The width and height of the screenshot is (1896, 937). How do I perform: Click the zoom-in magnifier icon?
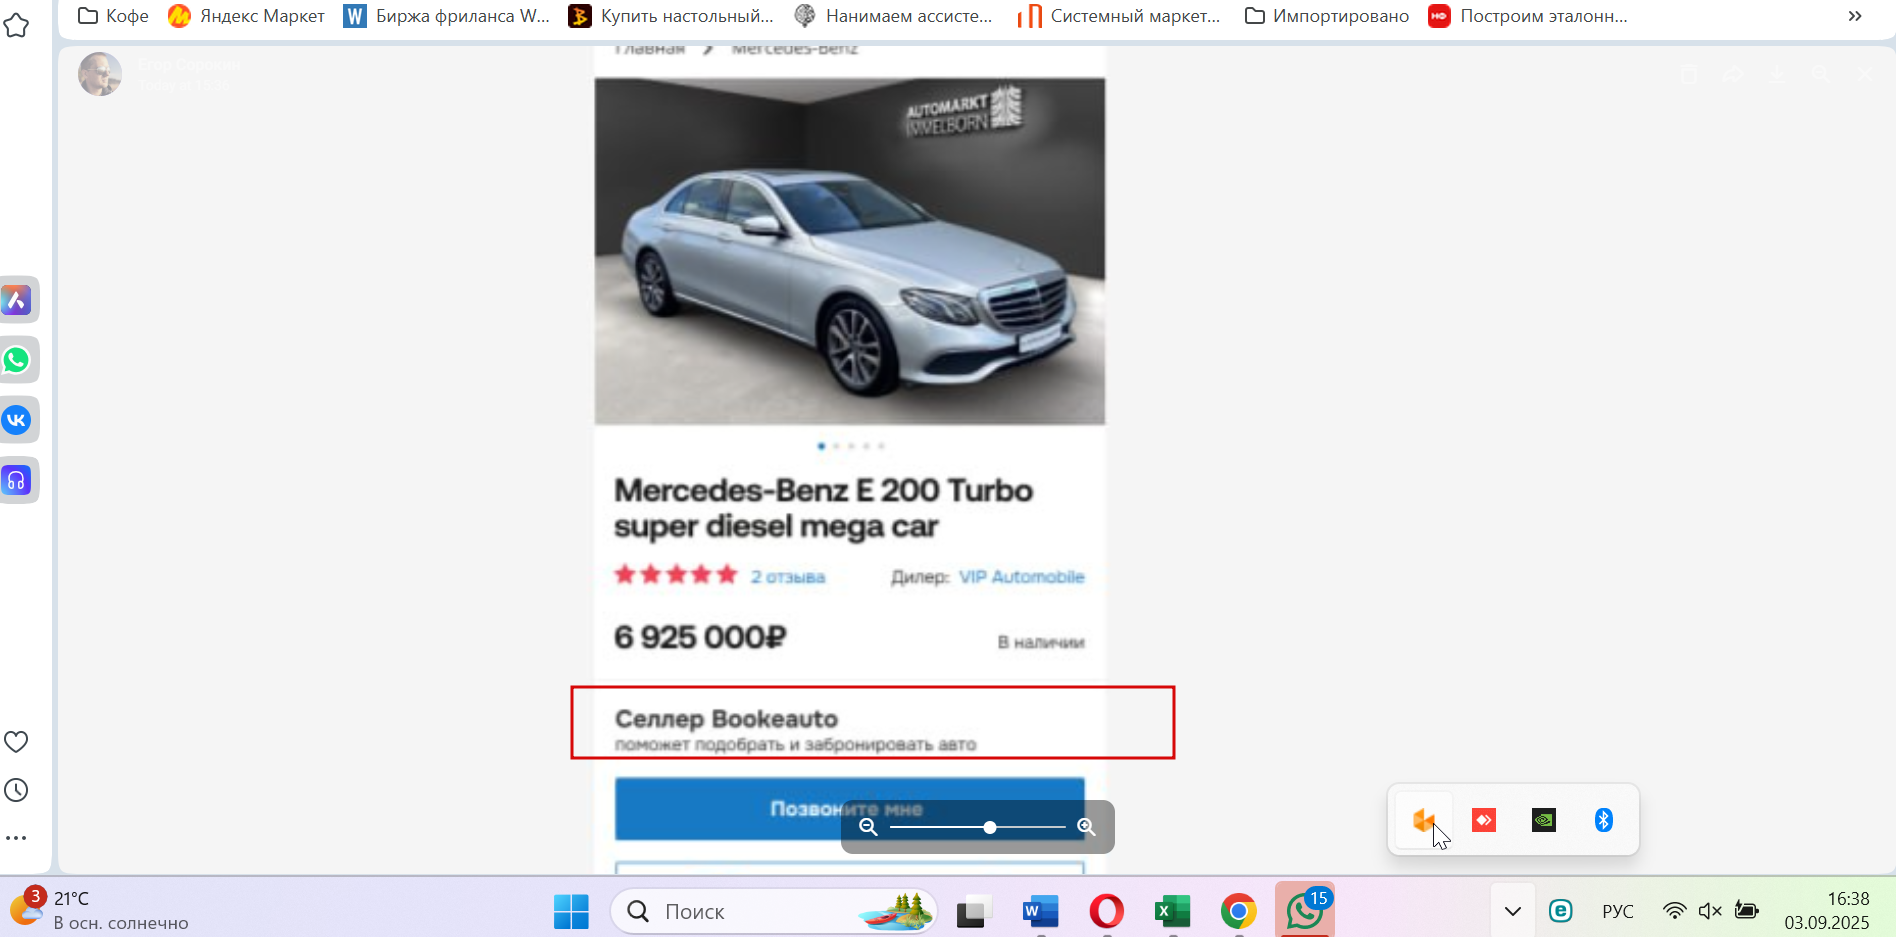pyautogui.click(x=1086, y=827)
